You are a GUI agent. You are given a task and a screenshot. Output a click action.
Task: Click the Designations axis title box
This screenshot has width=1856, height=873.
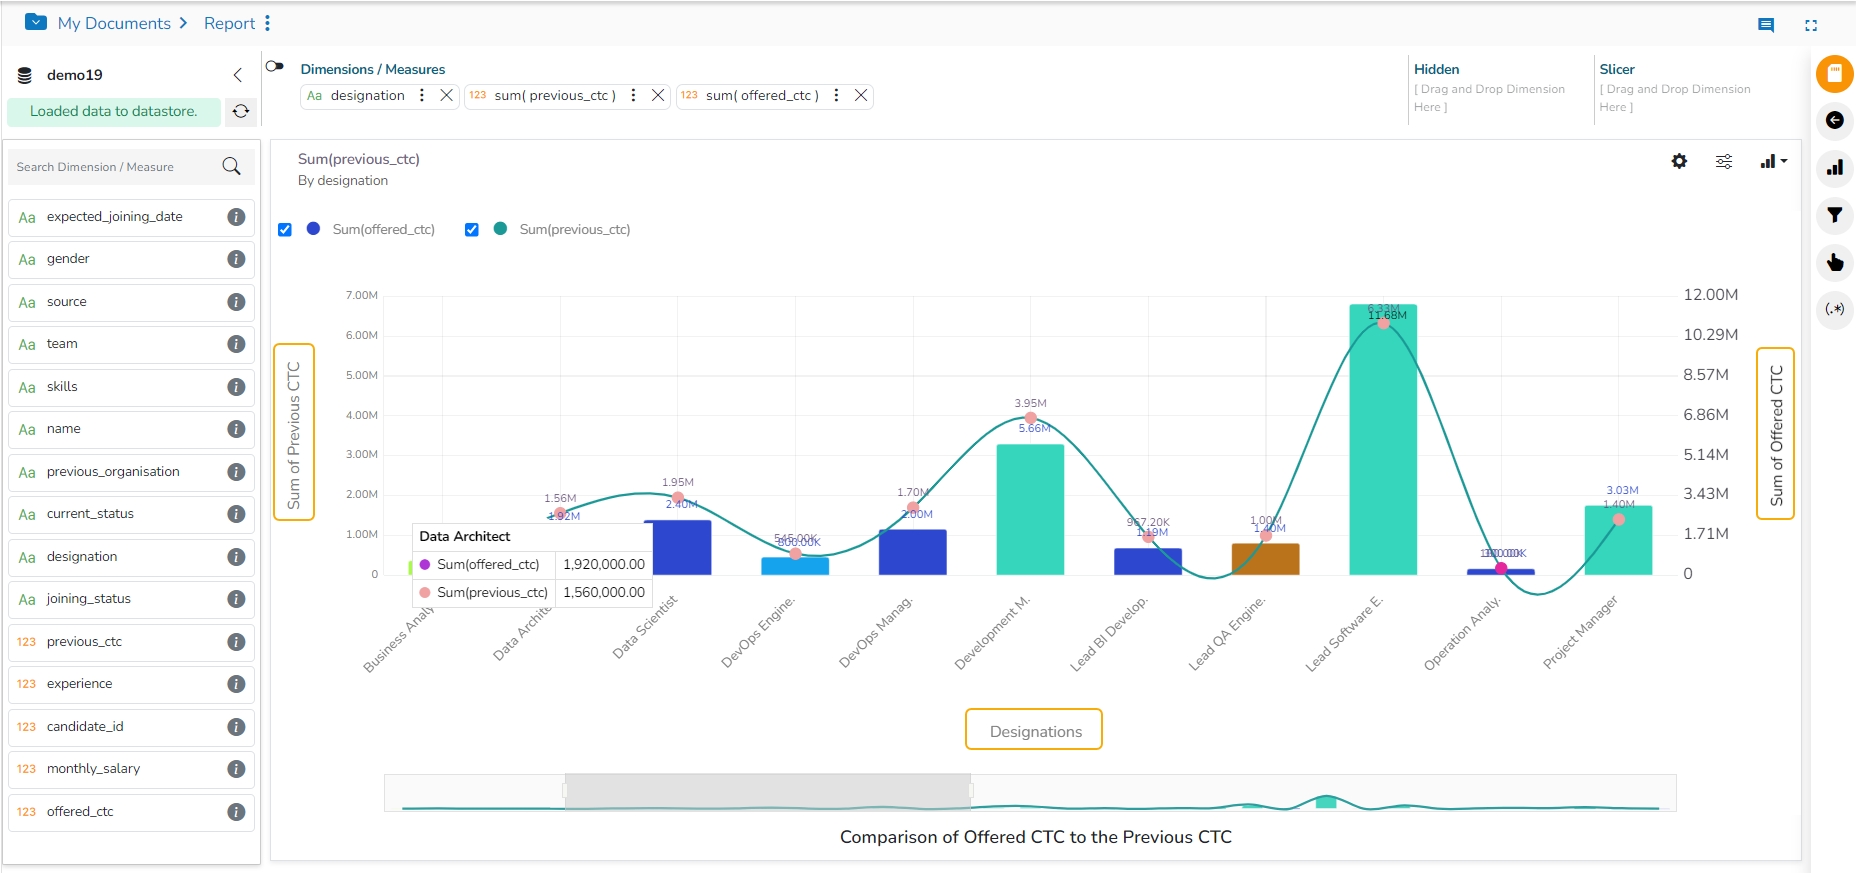coord(1034,730)
